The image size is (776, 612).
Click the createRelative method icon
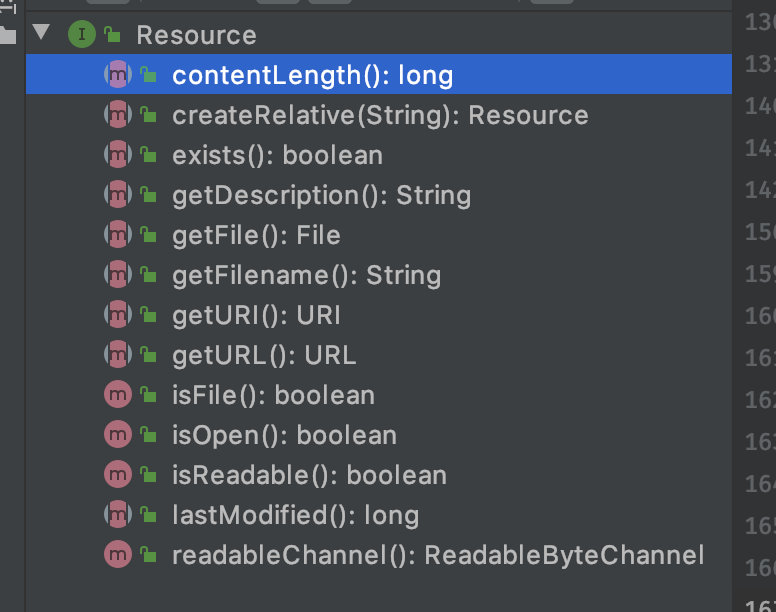[118, 115]
